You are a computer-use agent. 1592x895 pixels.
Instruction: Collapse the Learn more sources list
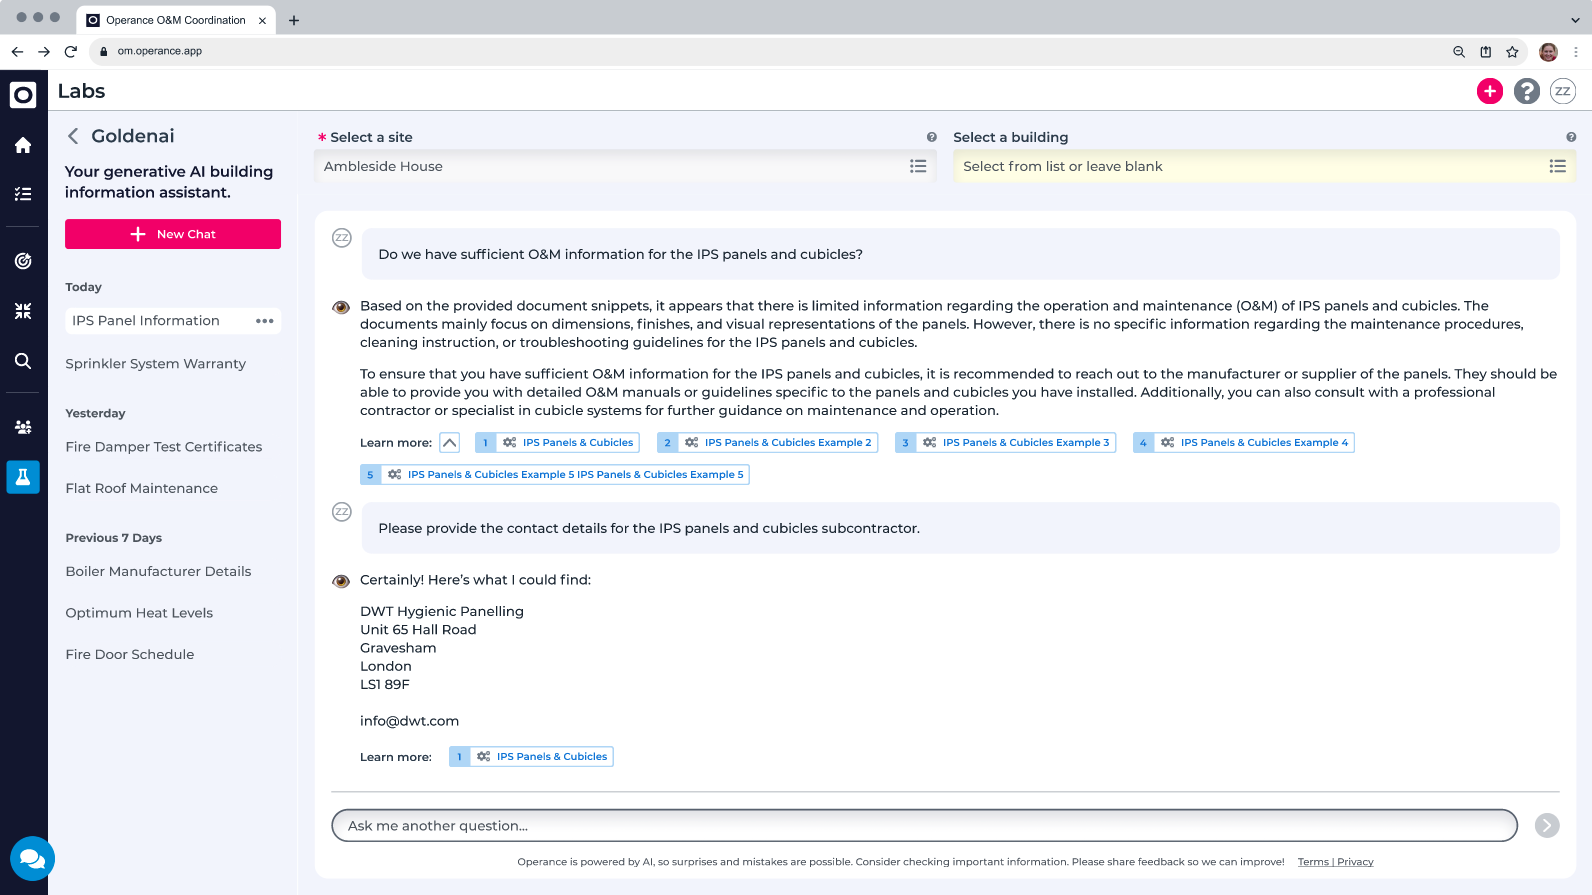450,443
